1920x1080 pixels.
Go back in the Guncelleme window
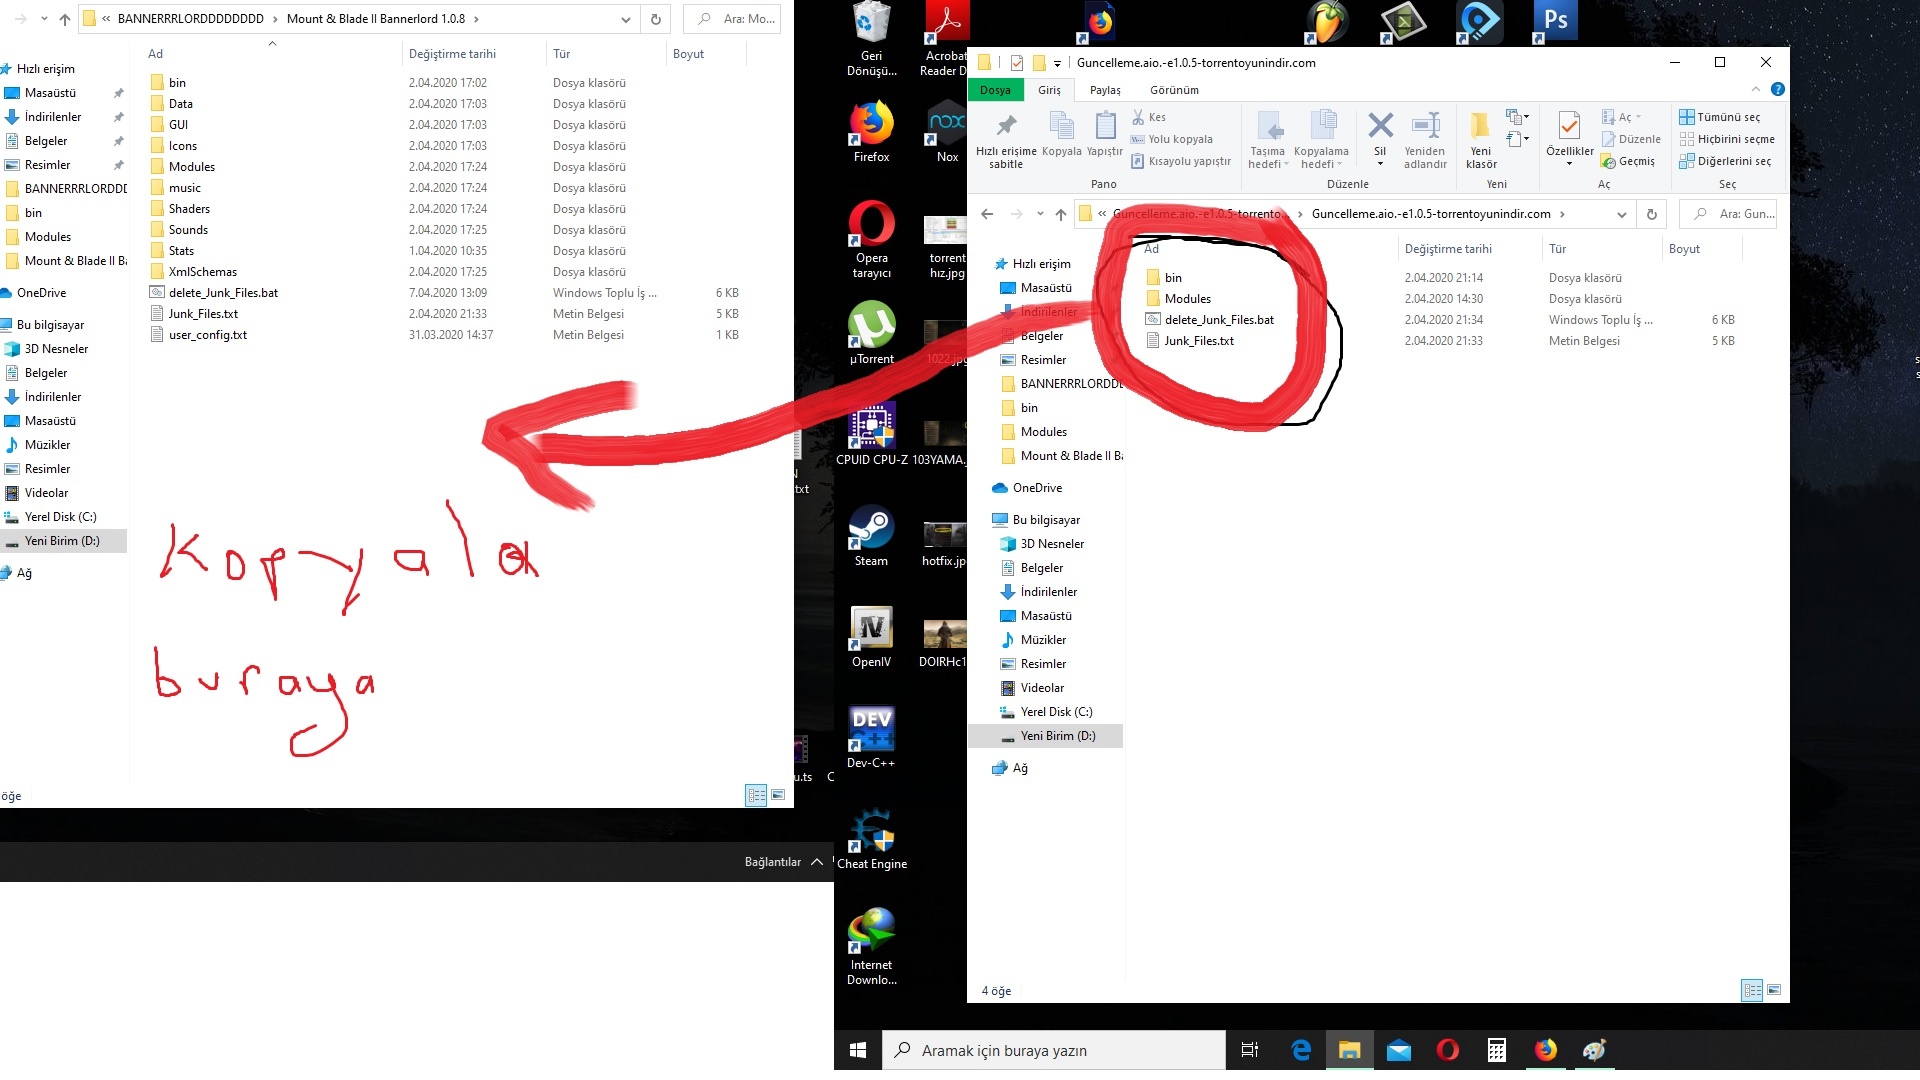coord(987,214)
